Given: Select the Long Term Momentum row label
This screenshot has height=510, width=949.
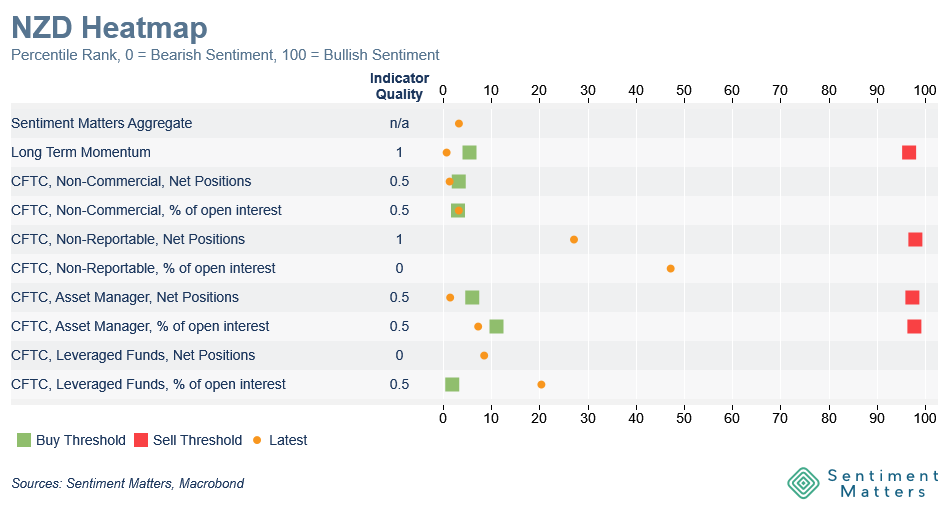Looking at the screenshot, I should (81, 152).
